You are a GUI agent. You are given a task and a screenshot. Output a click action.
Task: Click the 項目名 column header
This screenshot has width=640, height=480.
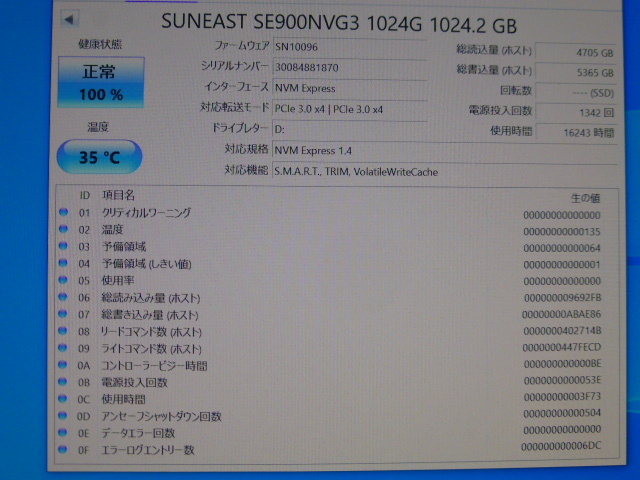point(118,195)
